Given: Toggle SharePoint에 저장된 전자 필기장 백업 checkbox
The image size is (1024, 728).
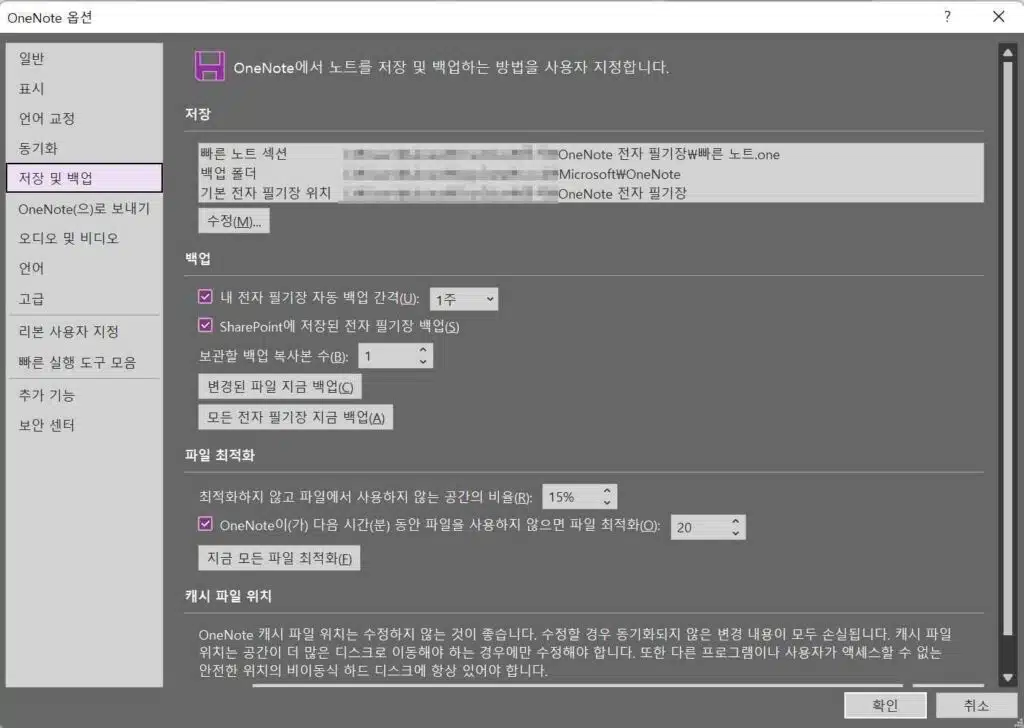Looking at the screenshot, I should pyautogui.click(x=205, y=325).
